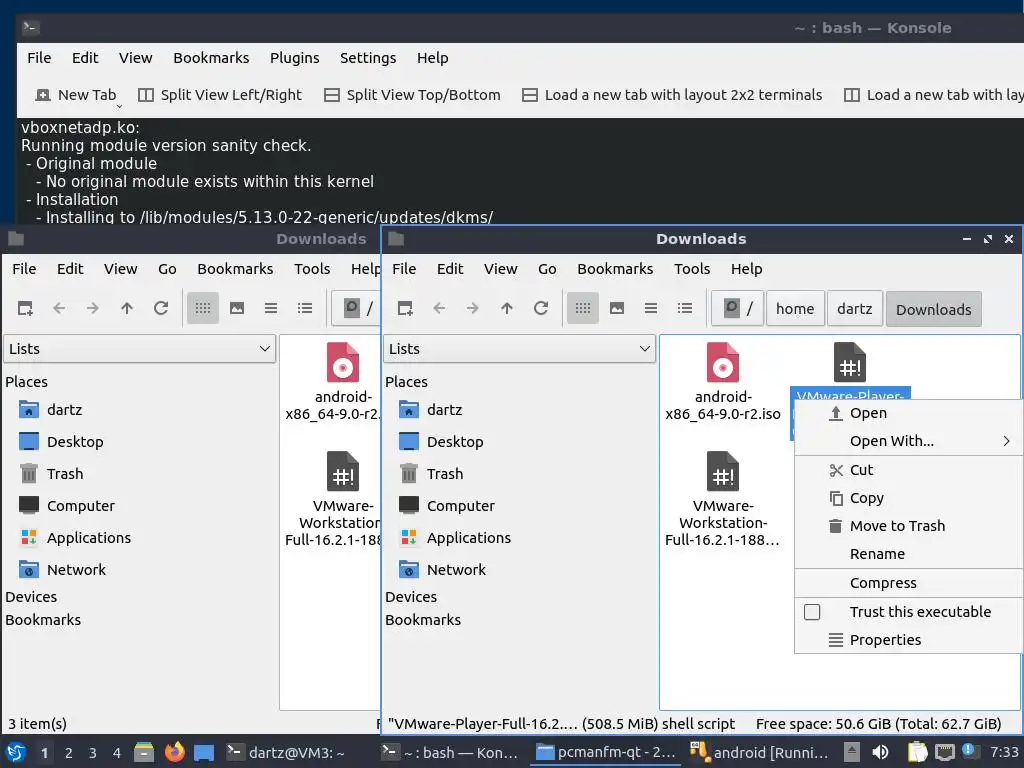This screenshot has width=1024, height=768.
Task: Select VMware-Workstation file in back window
Action: (333, 499)
